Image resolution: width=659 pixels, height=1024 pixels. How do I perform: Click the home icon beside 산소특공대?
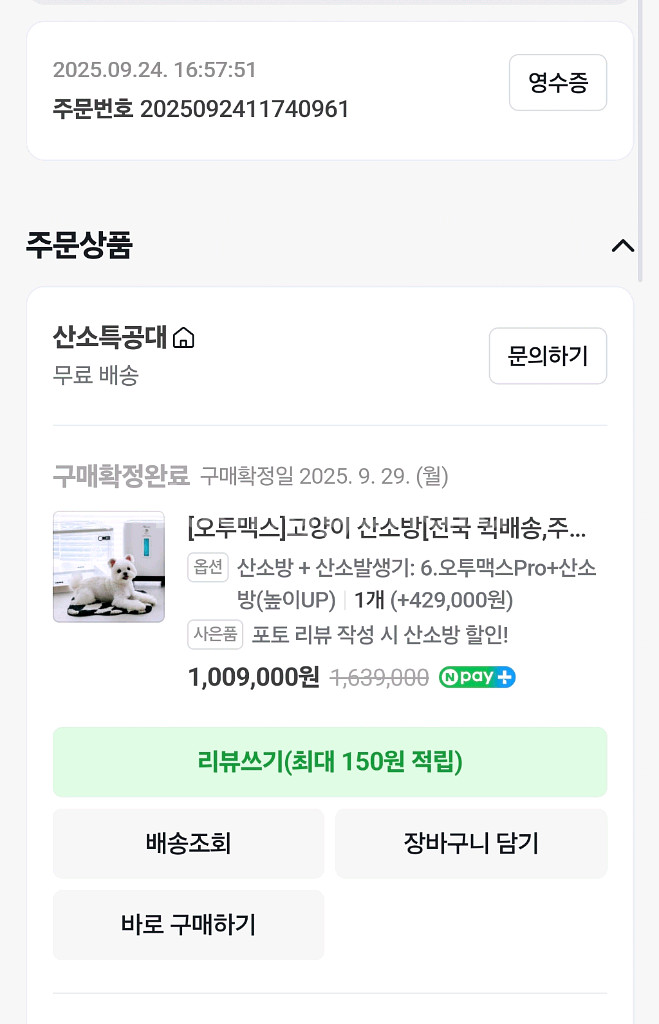[x=184, y=339]
